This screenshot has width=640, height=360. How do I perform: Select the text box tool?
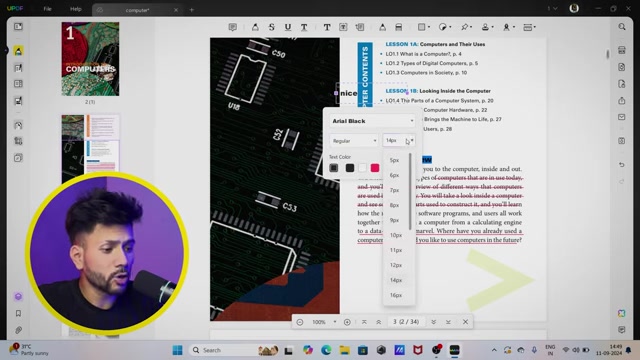[x=343, y=27]
